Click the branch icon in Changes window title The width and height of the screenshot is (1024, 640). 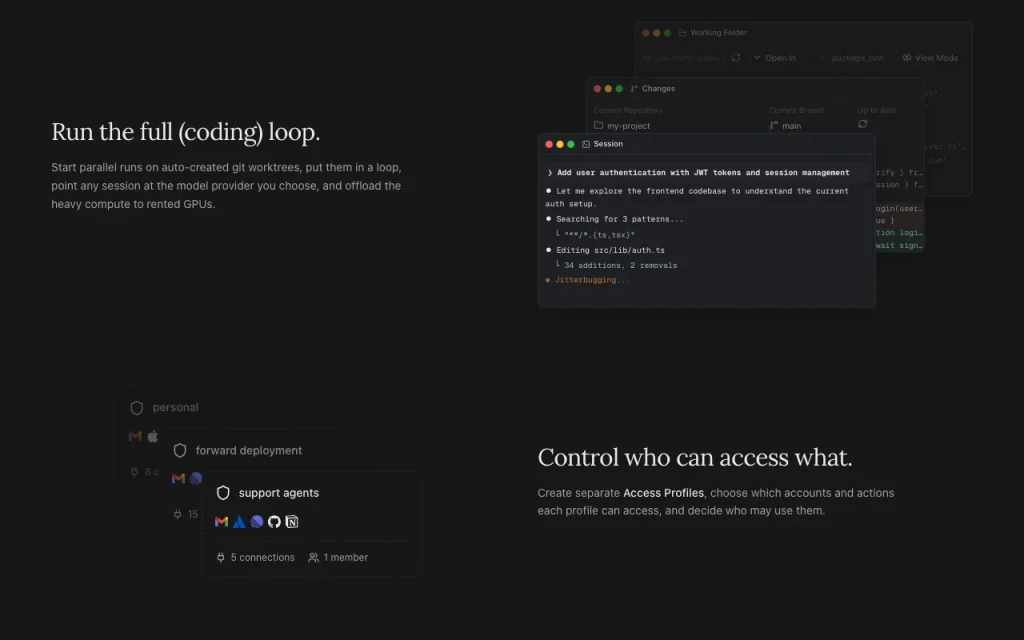(x=634, y=89)
